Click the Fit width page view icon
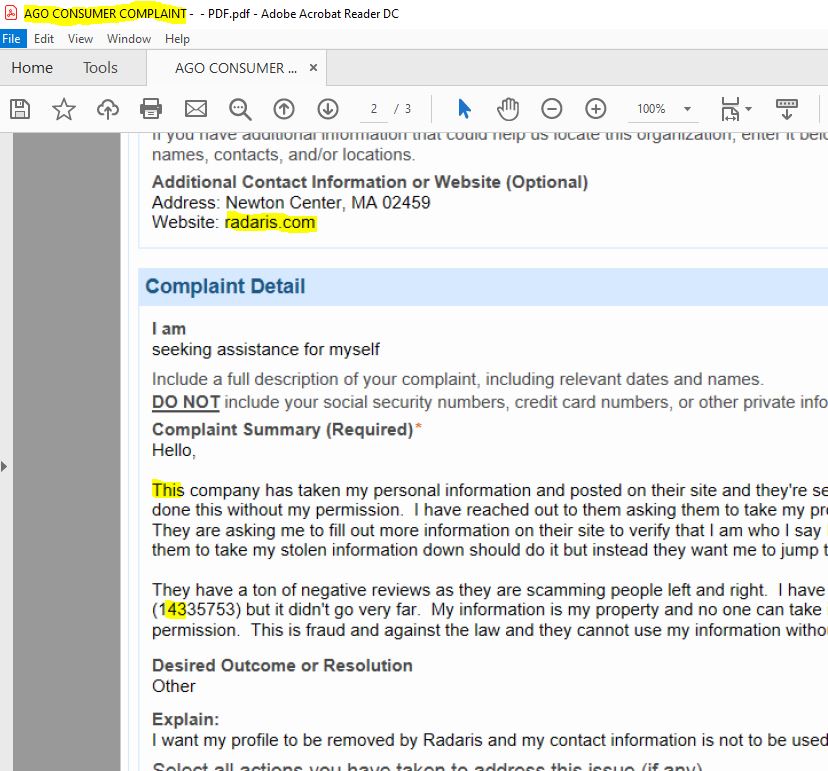Viewport: 828px width, 771px height. [x=730, y=109]
